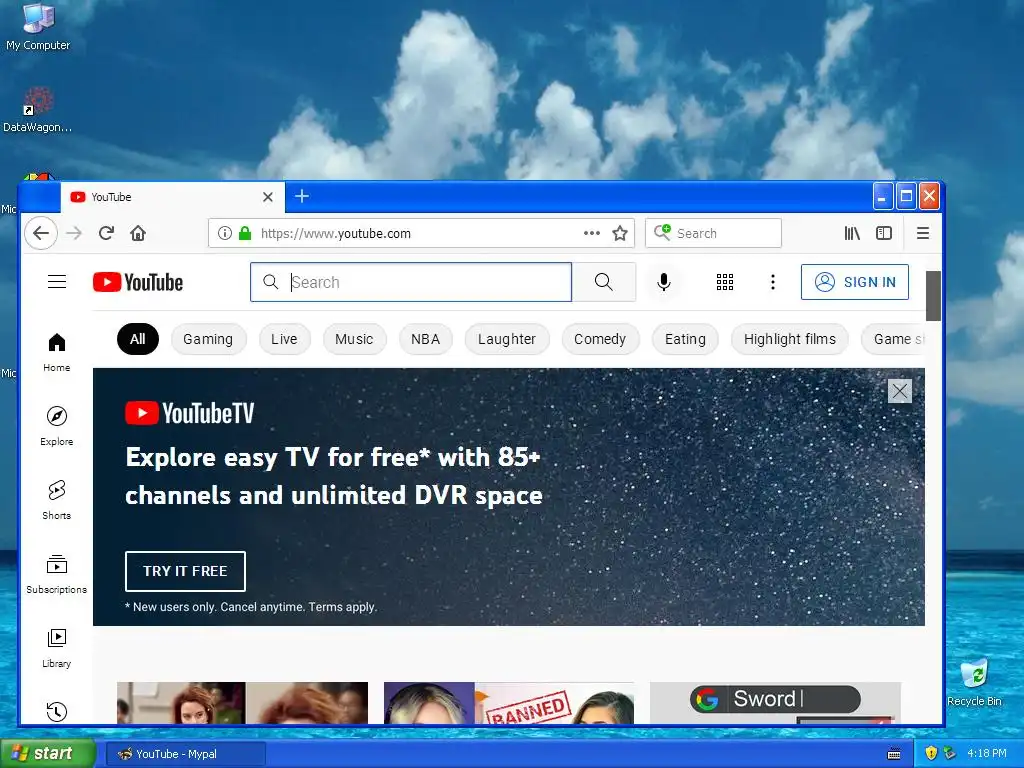
Task: Reload the YouTube page
Action: [x=106, y=233]
